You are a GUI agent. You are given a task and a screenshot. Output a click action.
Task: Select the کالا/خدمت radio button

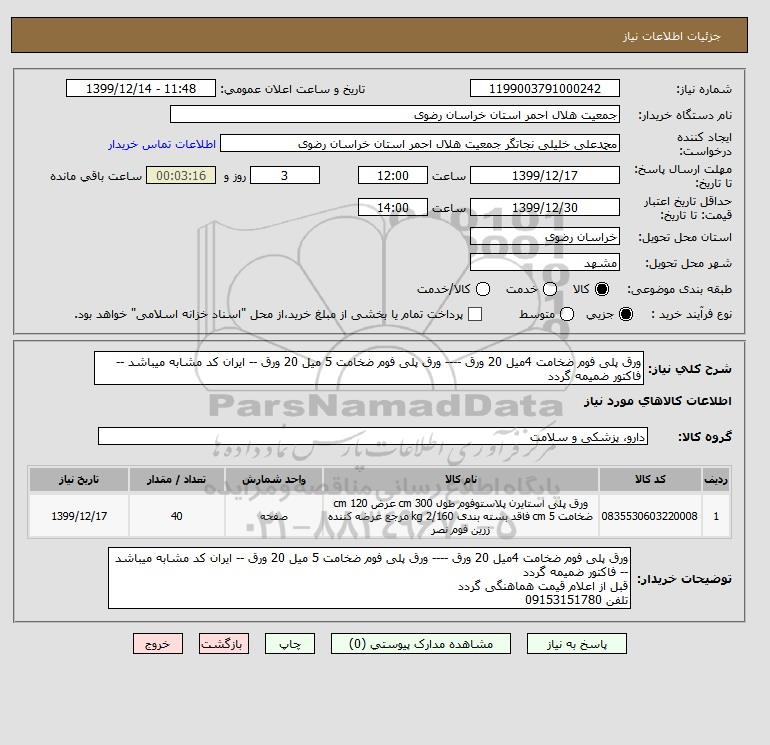[483, 289]
